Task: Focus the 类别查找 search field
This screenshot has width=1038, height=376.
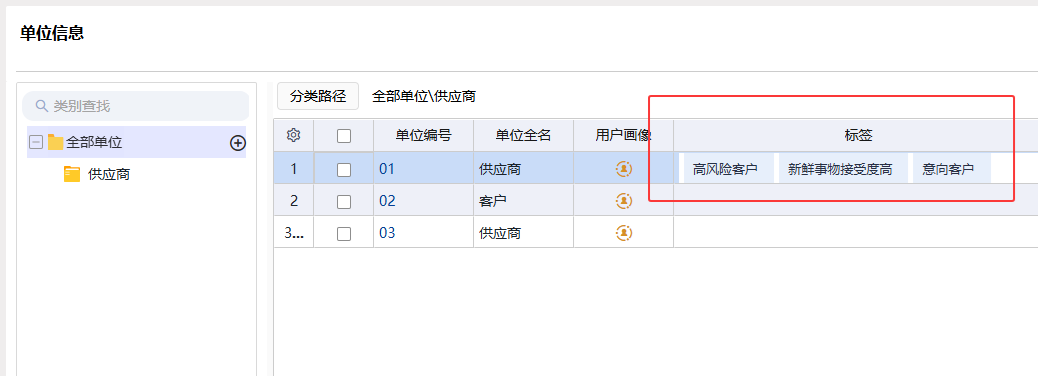Action: pyautogui.click(x=136, y=106)
